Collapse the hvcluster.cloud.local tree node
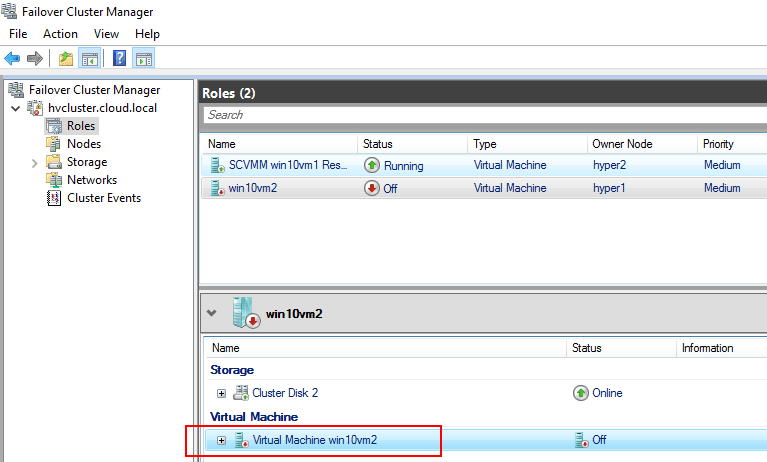 tap(16, 108)
